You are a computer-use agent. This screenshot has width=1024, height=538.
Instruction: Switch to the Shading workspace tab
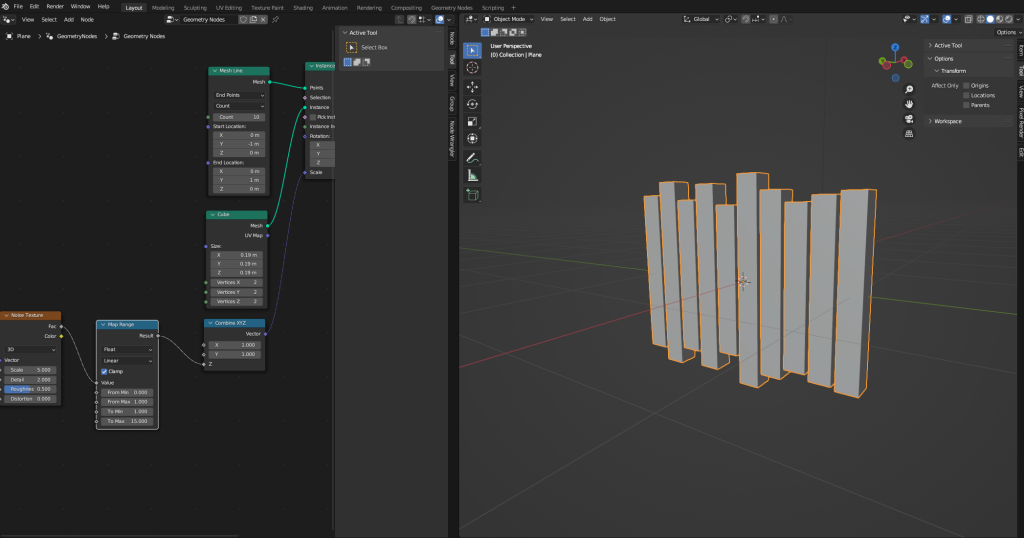coord(302,7)
